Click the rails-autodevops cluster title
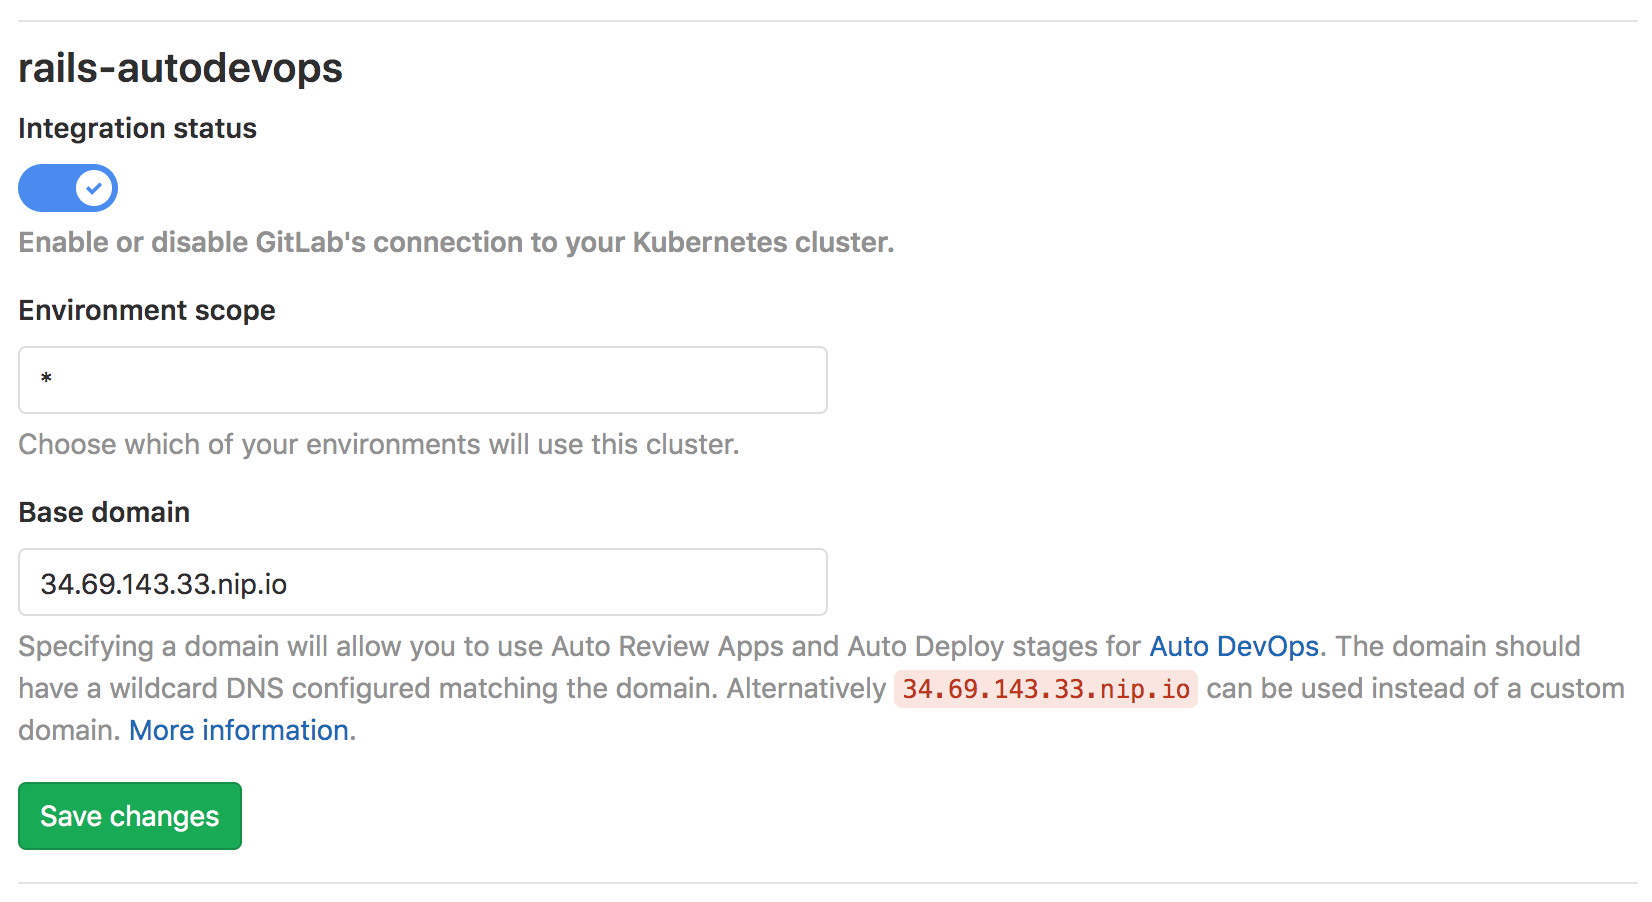1652x902 pixels. click(x=180, y=67)
